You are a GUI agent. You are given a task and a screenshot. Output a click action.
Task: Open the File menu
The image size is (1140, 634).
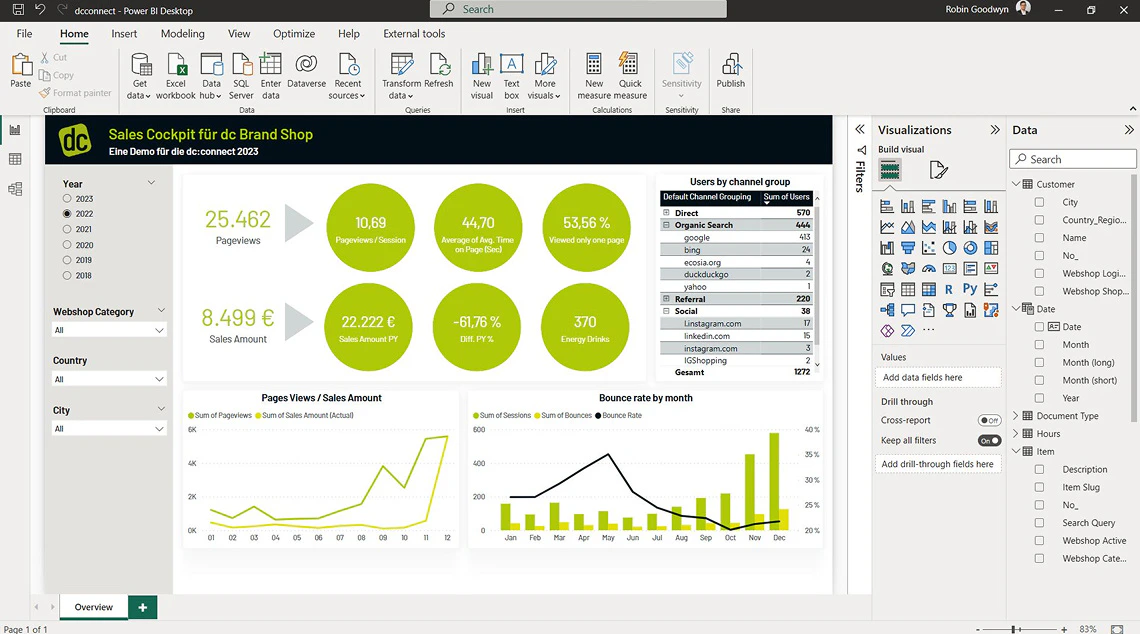point(25,33)
